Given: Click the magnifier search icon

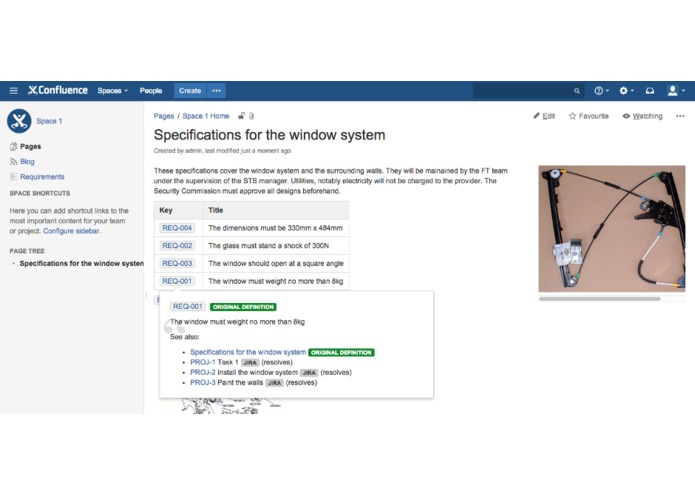Looking at the screenshot, I should click(x=577, y=91).
